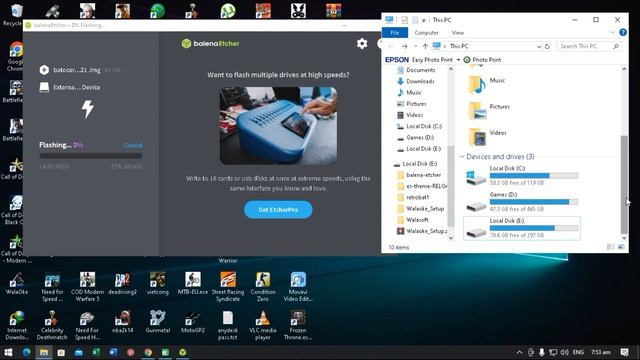Click Get EtcherPro button
Image resolution: width=640 pixels, height=360 pixels.
point(278,210)
